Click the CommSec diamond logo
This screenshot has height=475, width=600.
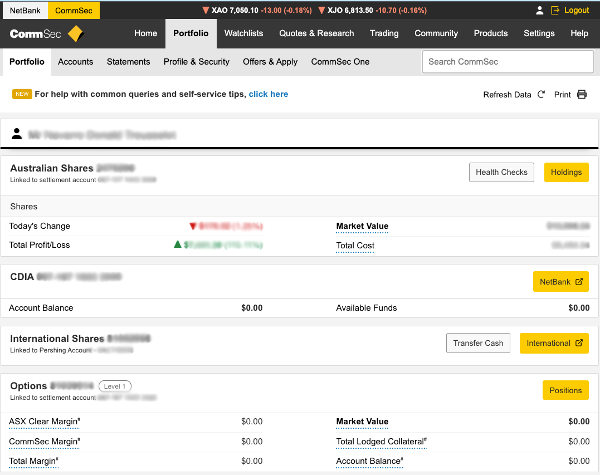(75, 34)
